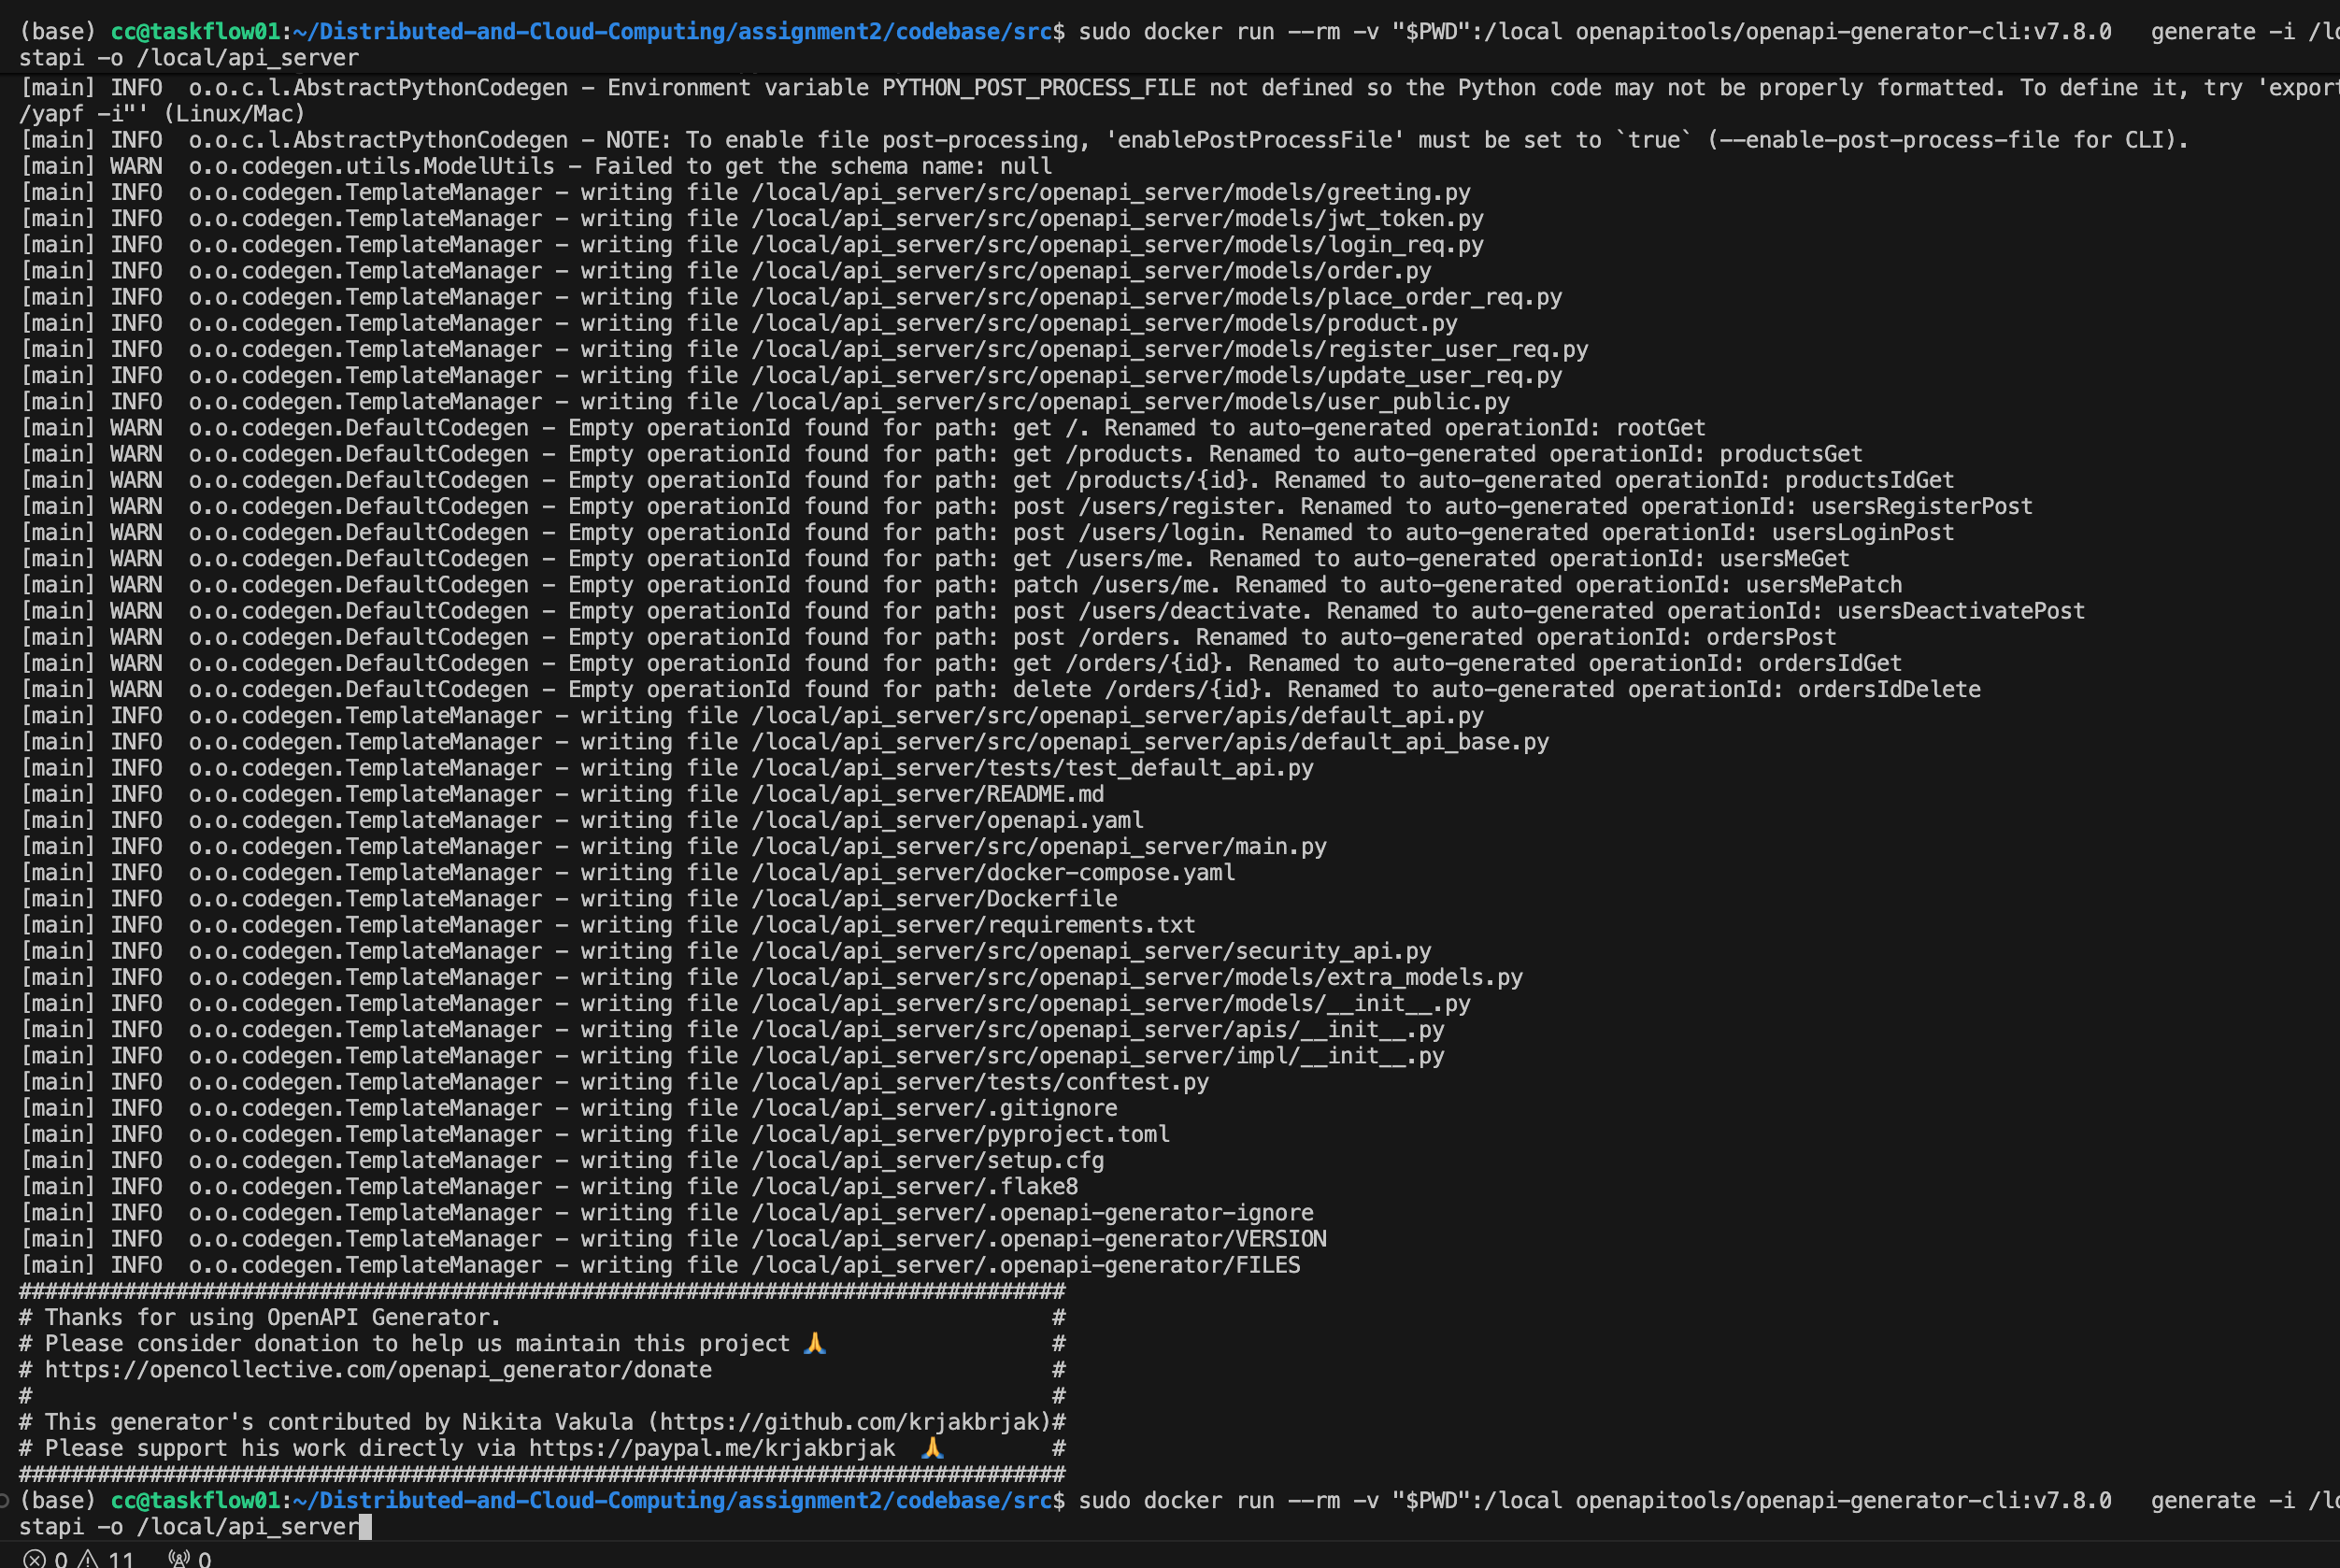Open requirements.txt path in terminal output

click(972, 924)
